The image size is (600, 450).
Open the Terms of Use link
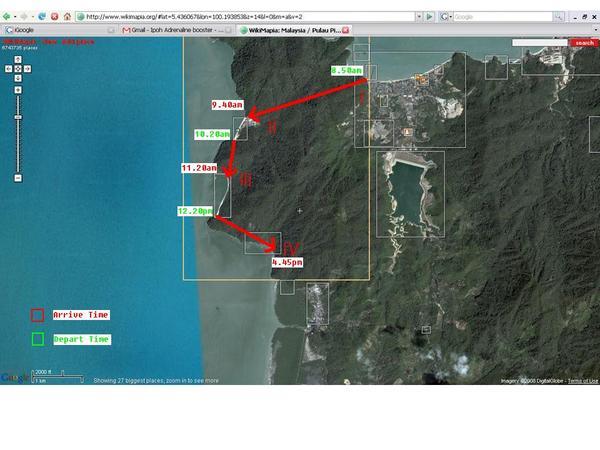point(583,381)
